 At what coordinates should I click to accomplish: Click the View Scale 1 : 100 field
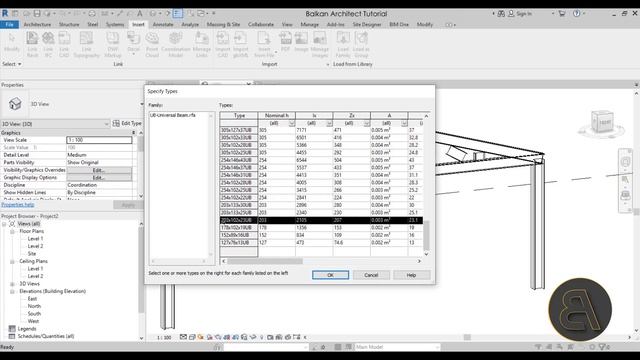[x=99, y=140]
